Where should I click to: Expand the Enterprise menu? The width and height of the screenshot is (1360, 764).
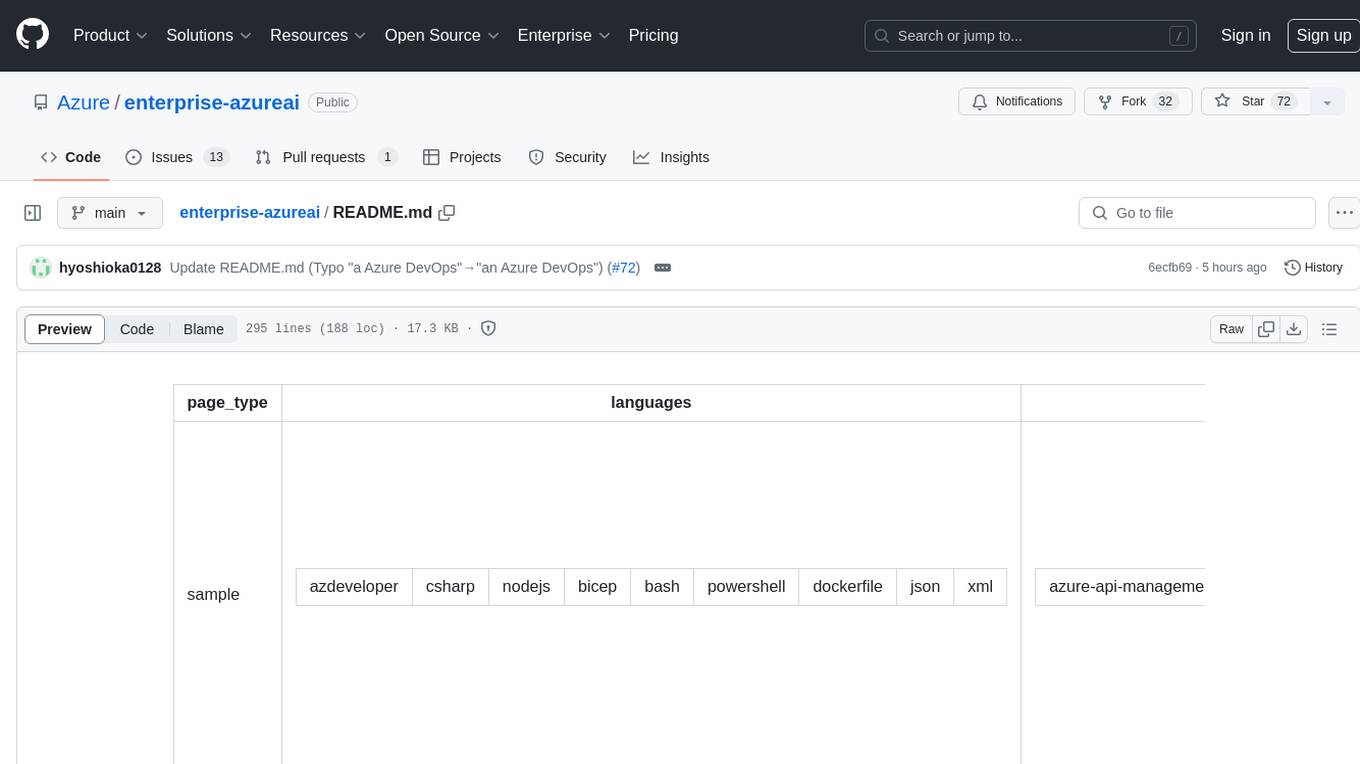563,35
